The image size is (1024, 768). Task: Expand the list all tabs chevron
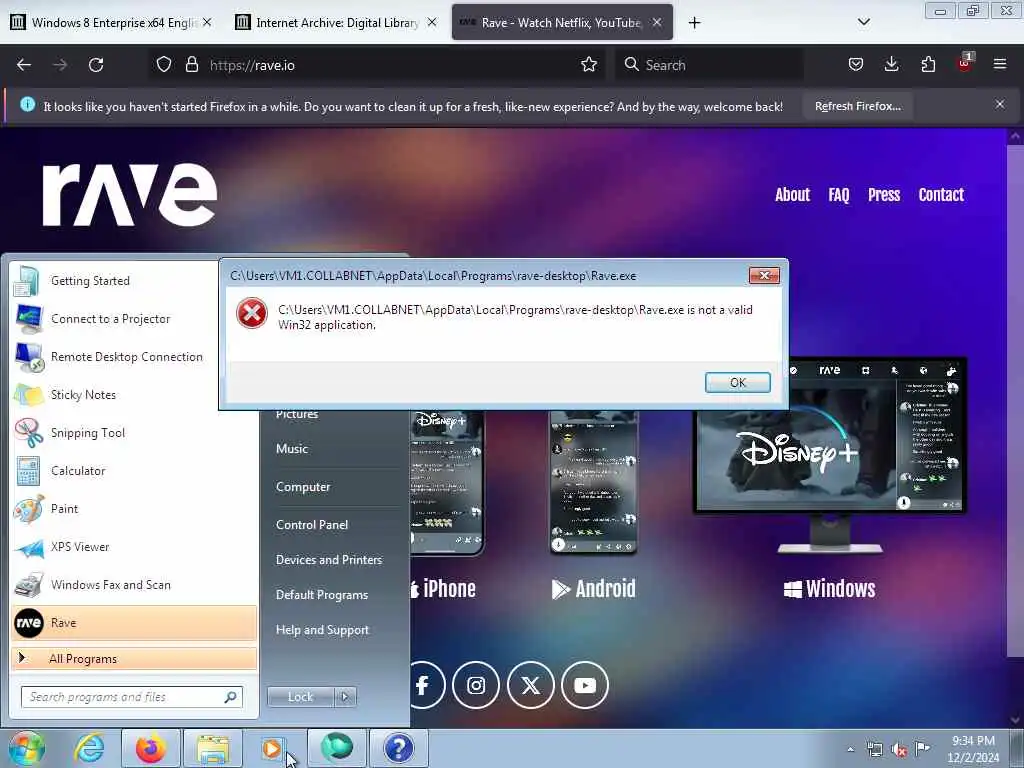pos(863,22)
